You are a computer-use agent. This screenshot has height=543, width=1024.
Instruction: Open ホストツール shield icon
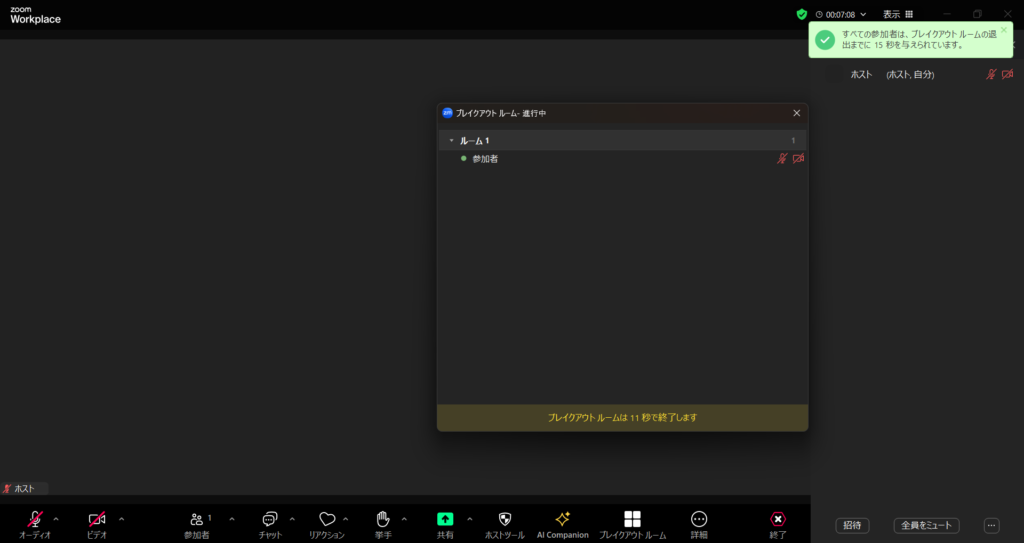coord(504,519)
